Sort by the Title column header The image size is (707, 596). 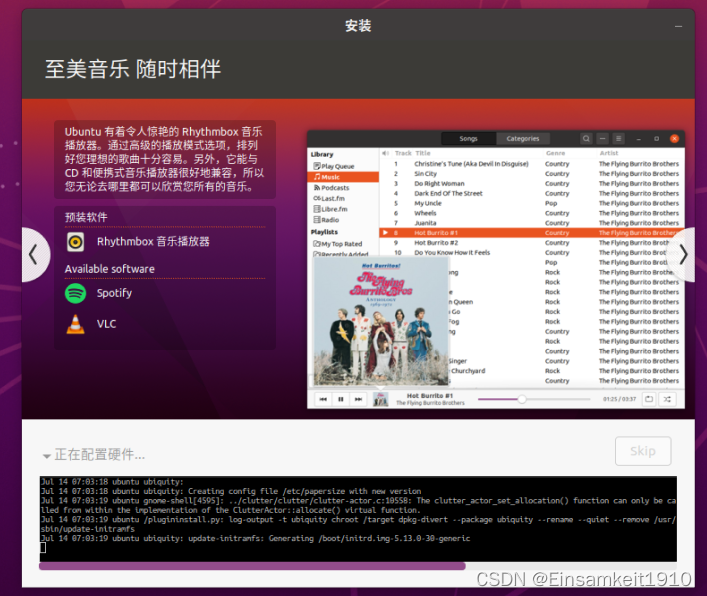coord(423,153)
